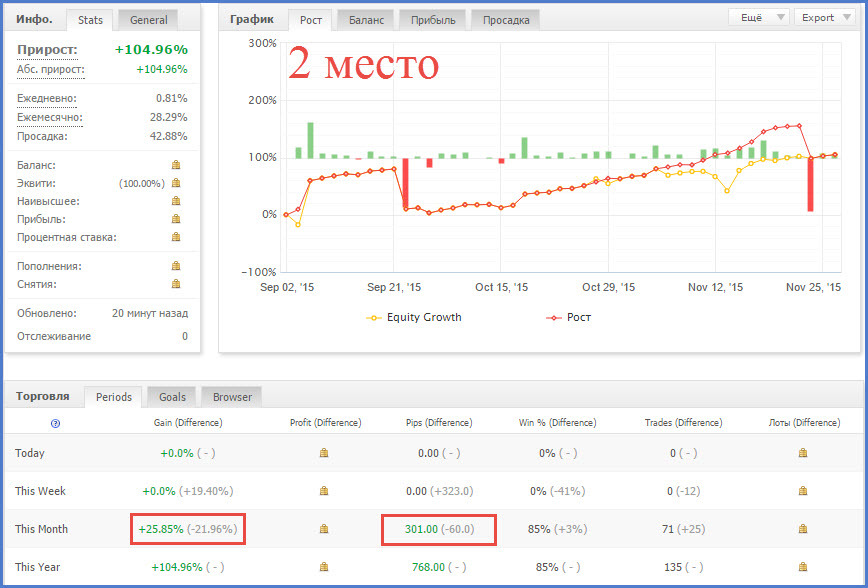Click the Абс. прирост label link
The width and height of the screenshot is (868, 588).
click(50, 69)
